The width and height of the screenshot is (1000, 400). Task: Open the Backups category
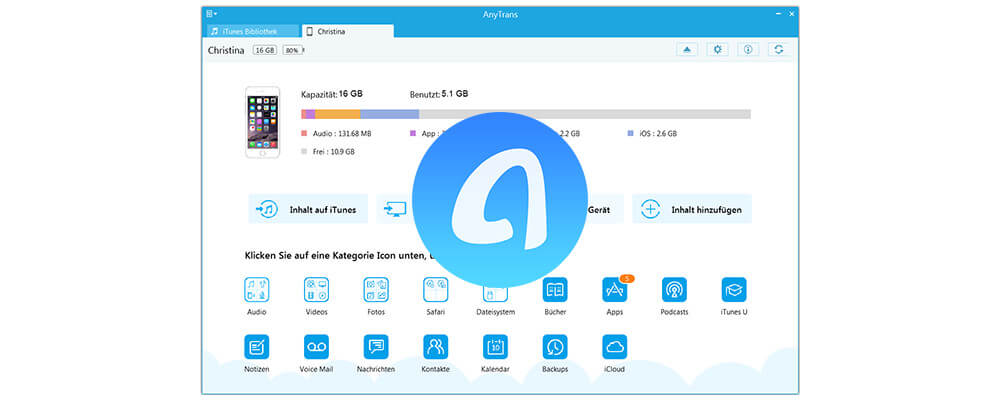(555, 346)
